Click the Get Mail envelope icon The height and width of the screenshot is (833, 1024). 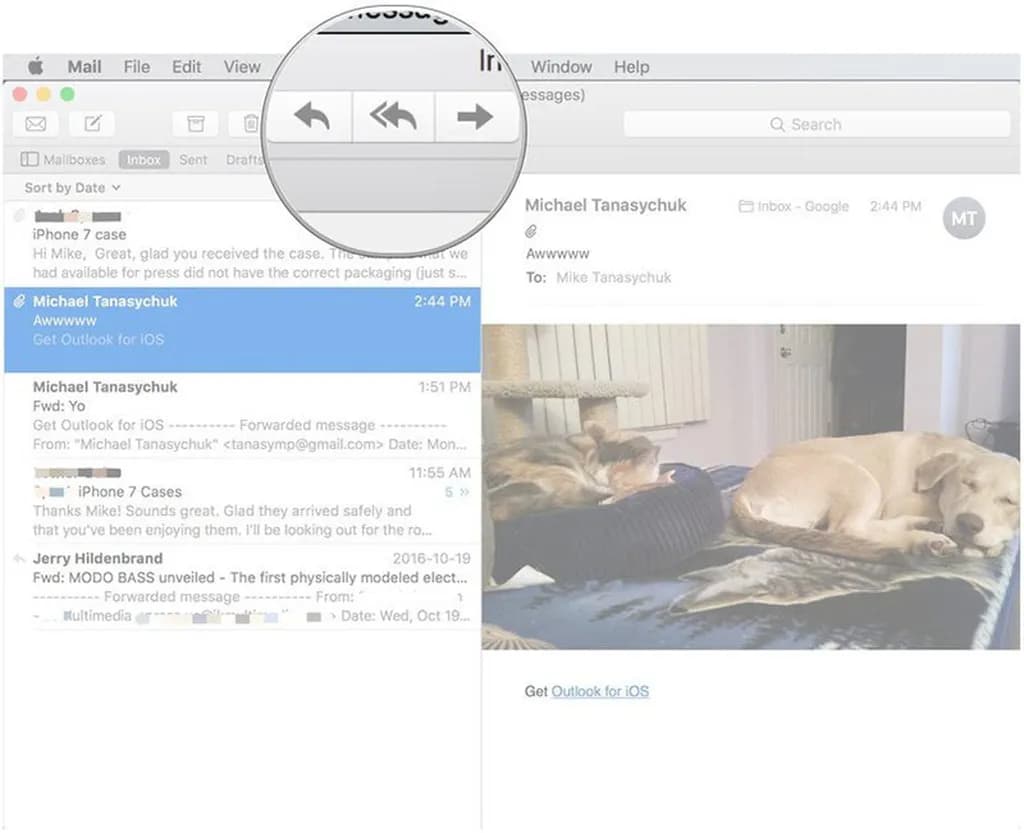(35, 124)
